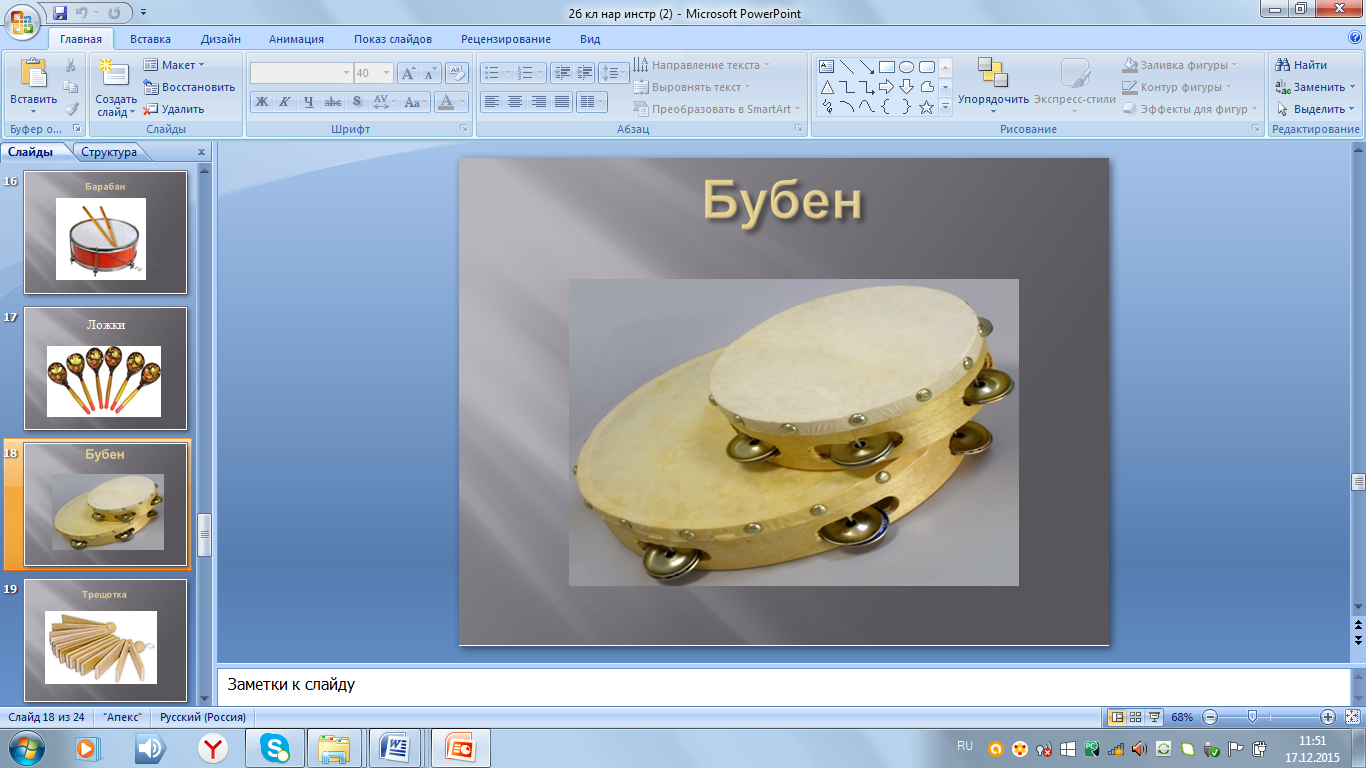Viewport: 1366px width, 768px height.
Task: Expand the shapes gallery more arrow
Action: [946, 108]
